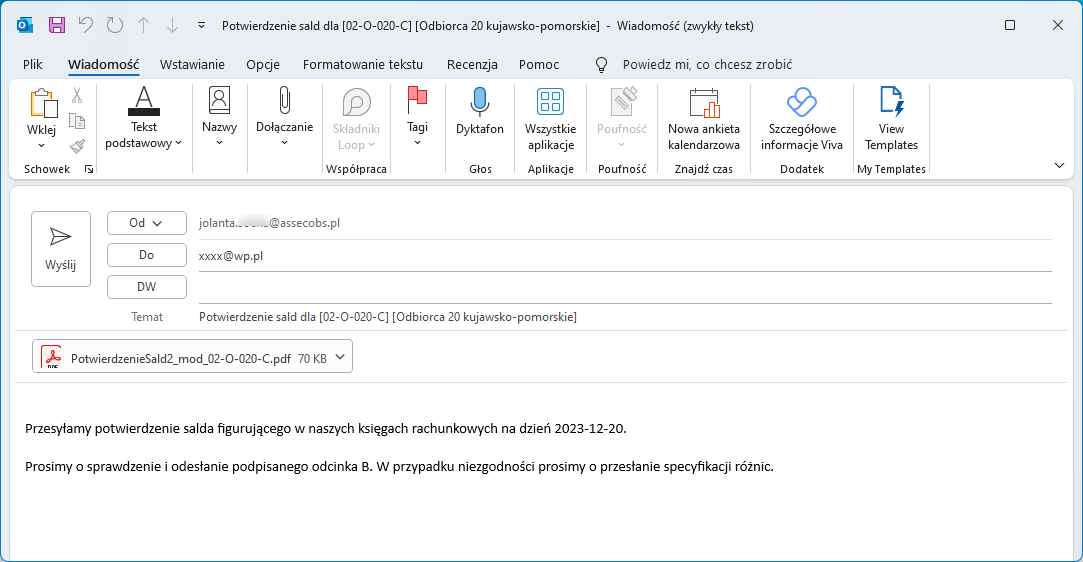
Task: Close the message window
Action: [x=1057, y=26]
